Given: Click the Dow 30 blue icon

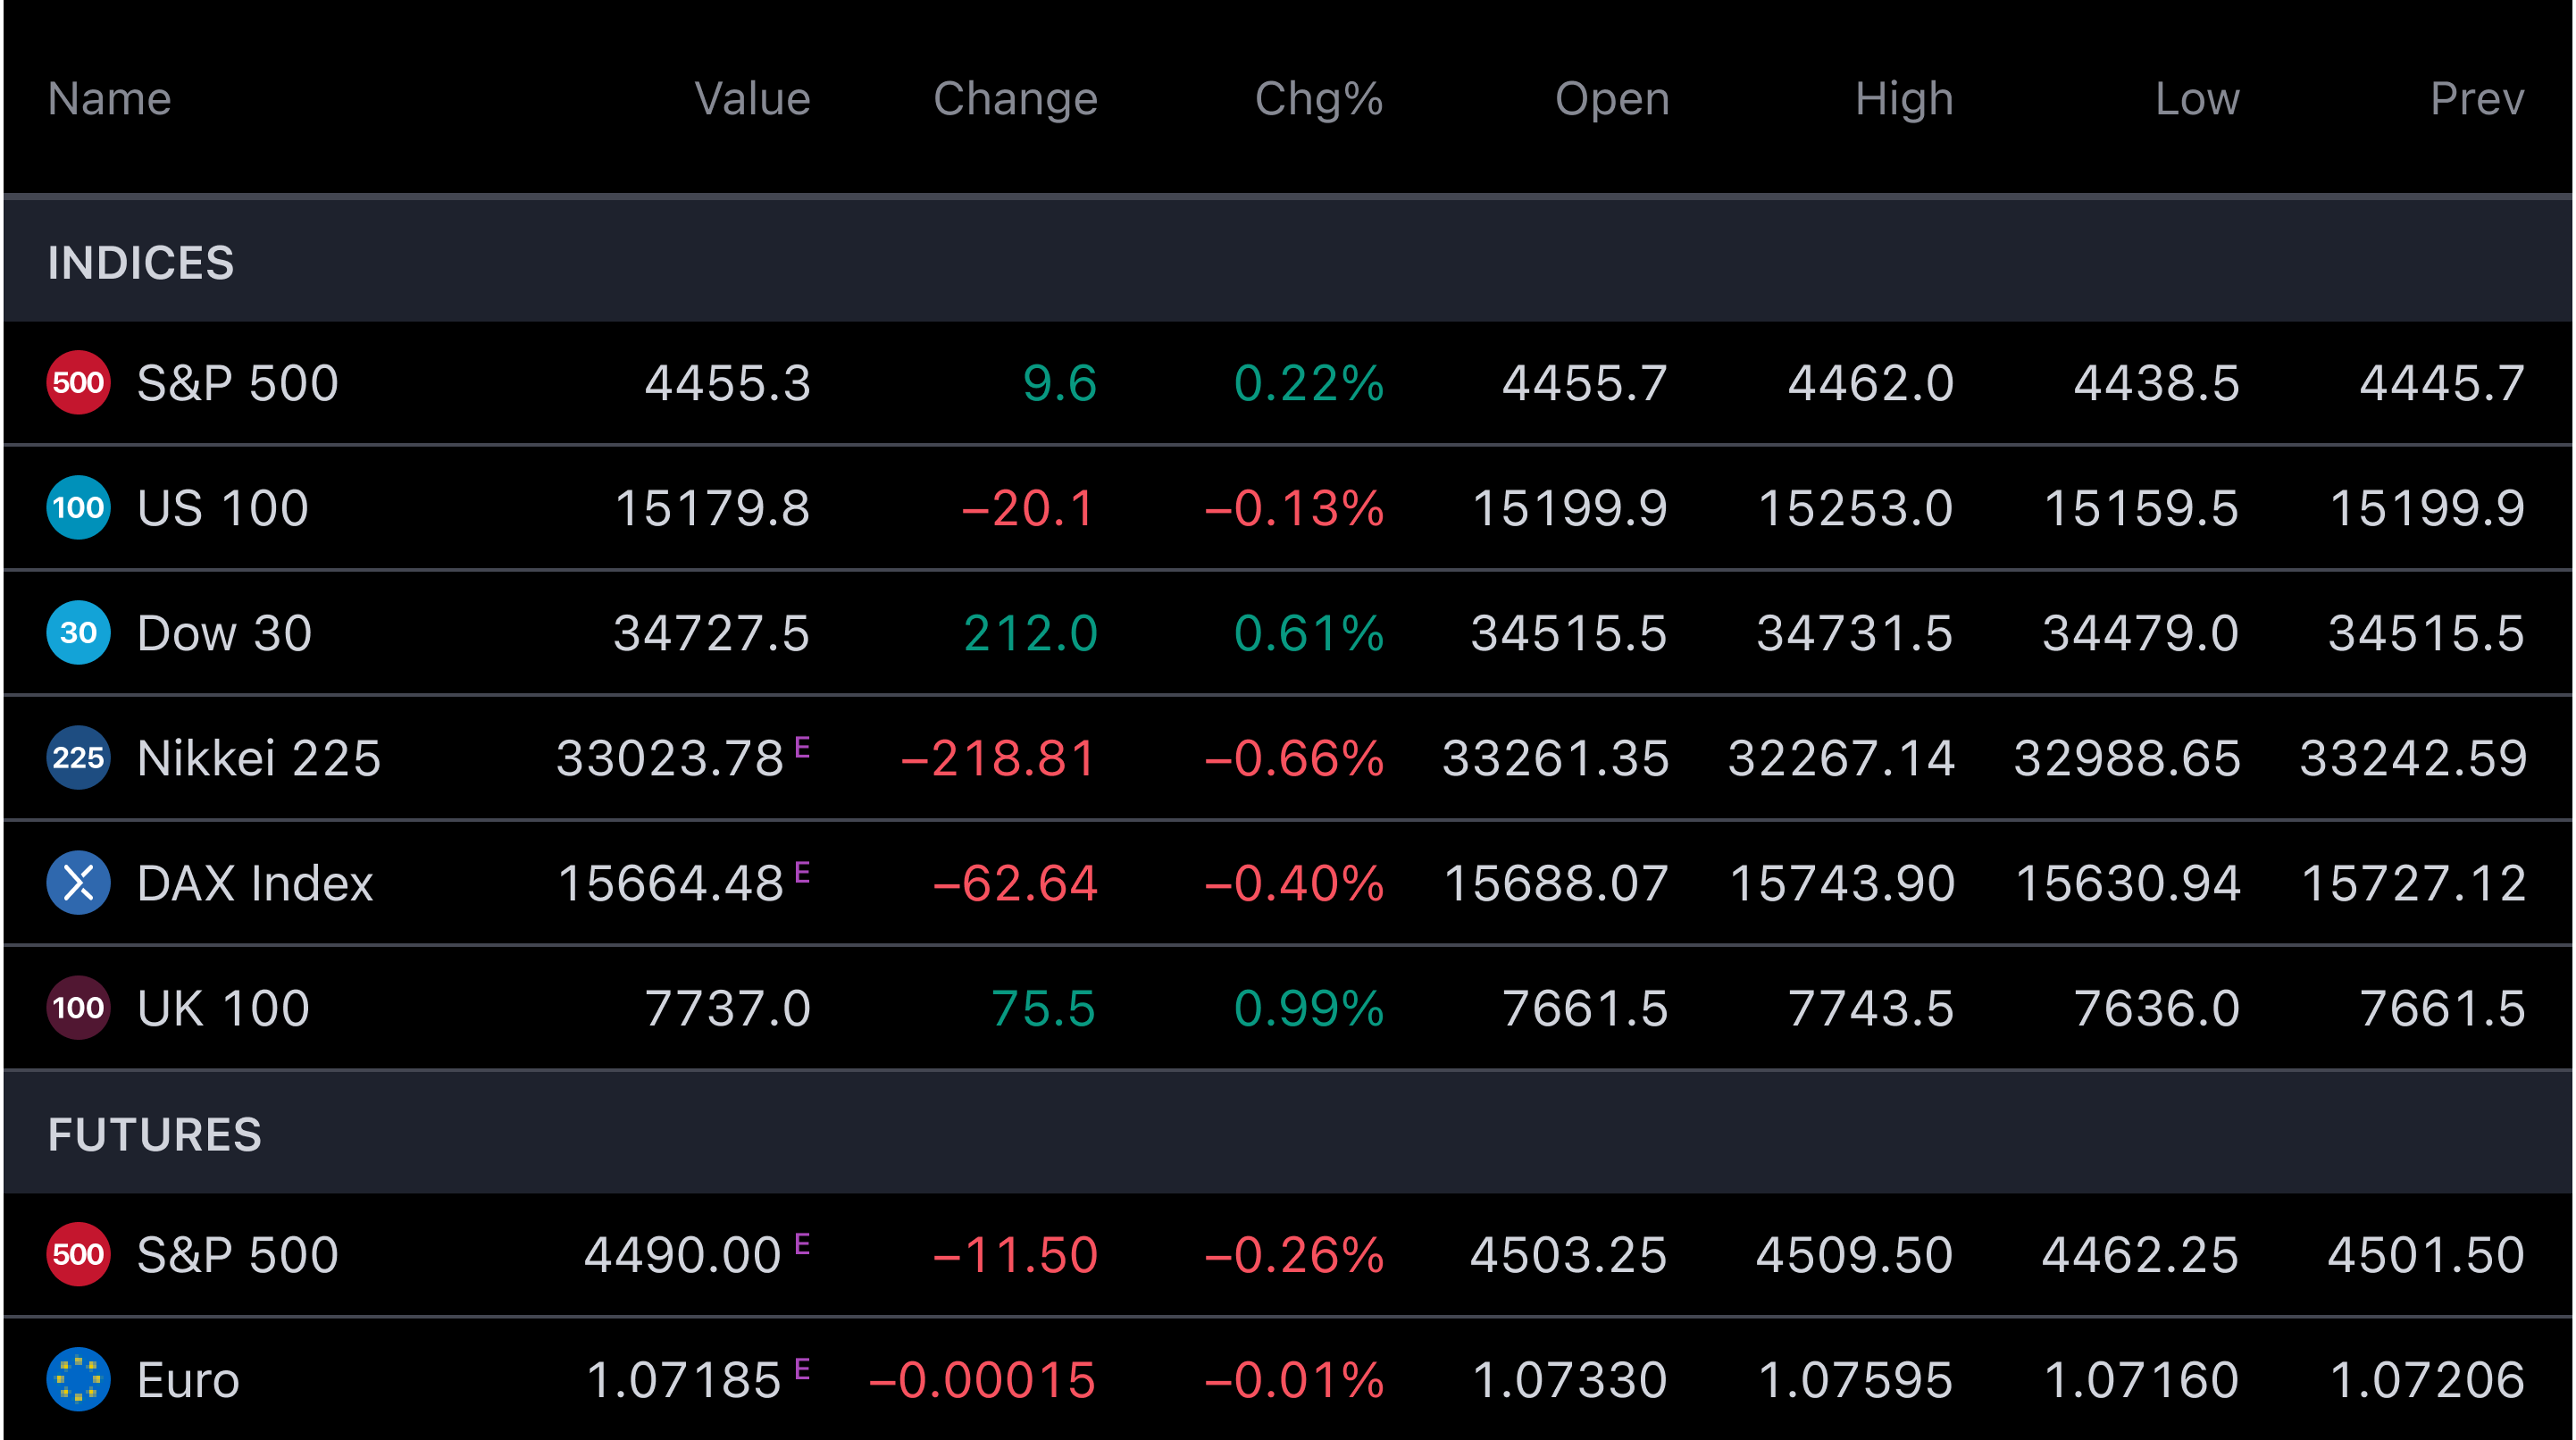Looking at the screenshot, I should (78, 633).
